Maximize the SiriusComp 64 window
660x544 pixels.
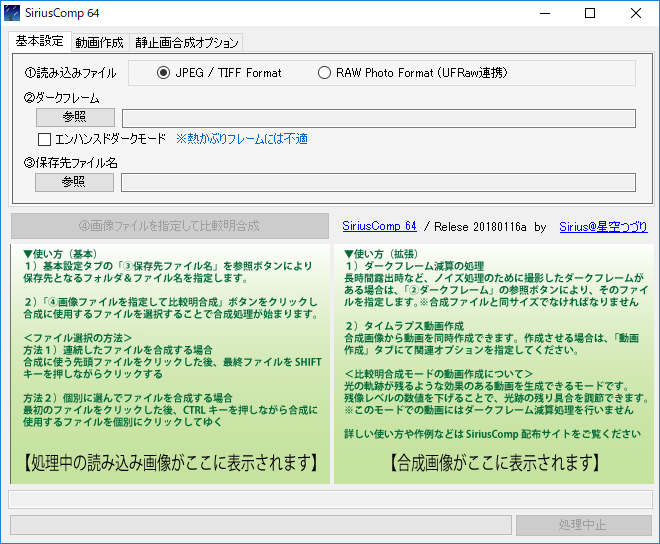tap(590, 14)
